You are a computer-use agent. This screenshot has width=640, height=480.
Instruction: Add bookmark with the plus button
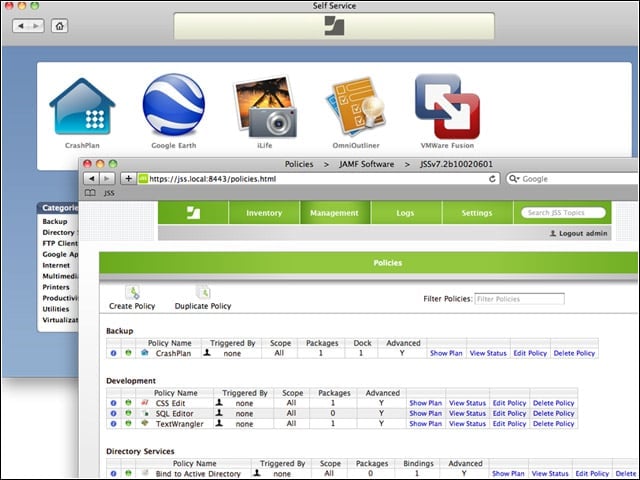[128, 178]
